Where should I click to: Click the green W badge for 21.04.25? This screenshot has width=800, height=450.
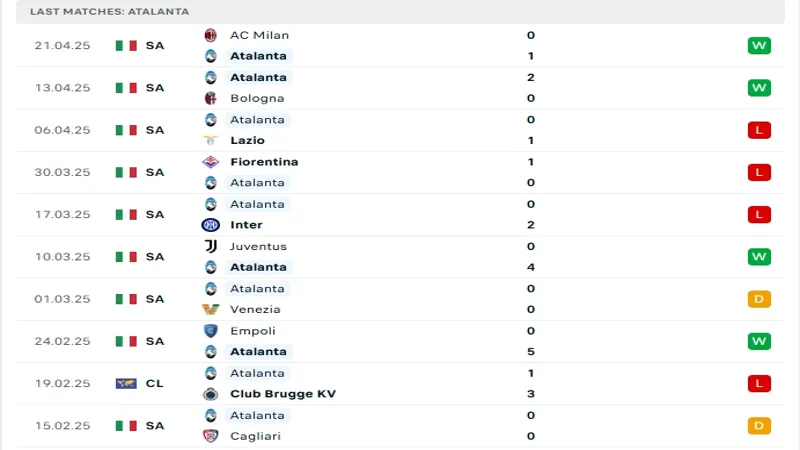(759, 45)
